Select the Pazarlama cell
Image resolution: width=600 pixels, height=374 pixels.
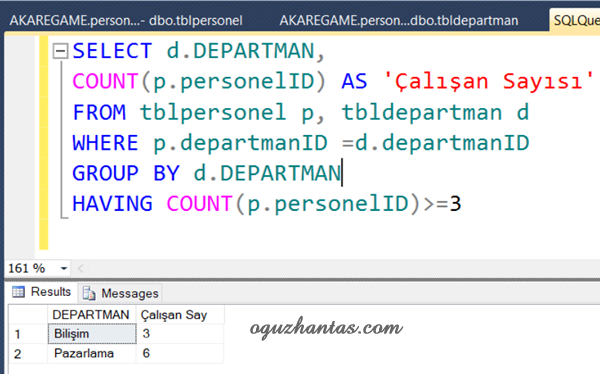92,353
